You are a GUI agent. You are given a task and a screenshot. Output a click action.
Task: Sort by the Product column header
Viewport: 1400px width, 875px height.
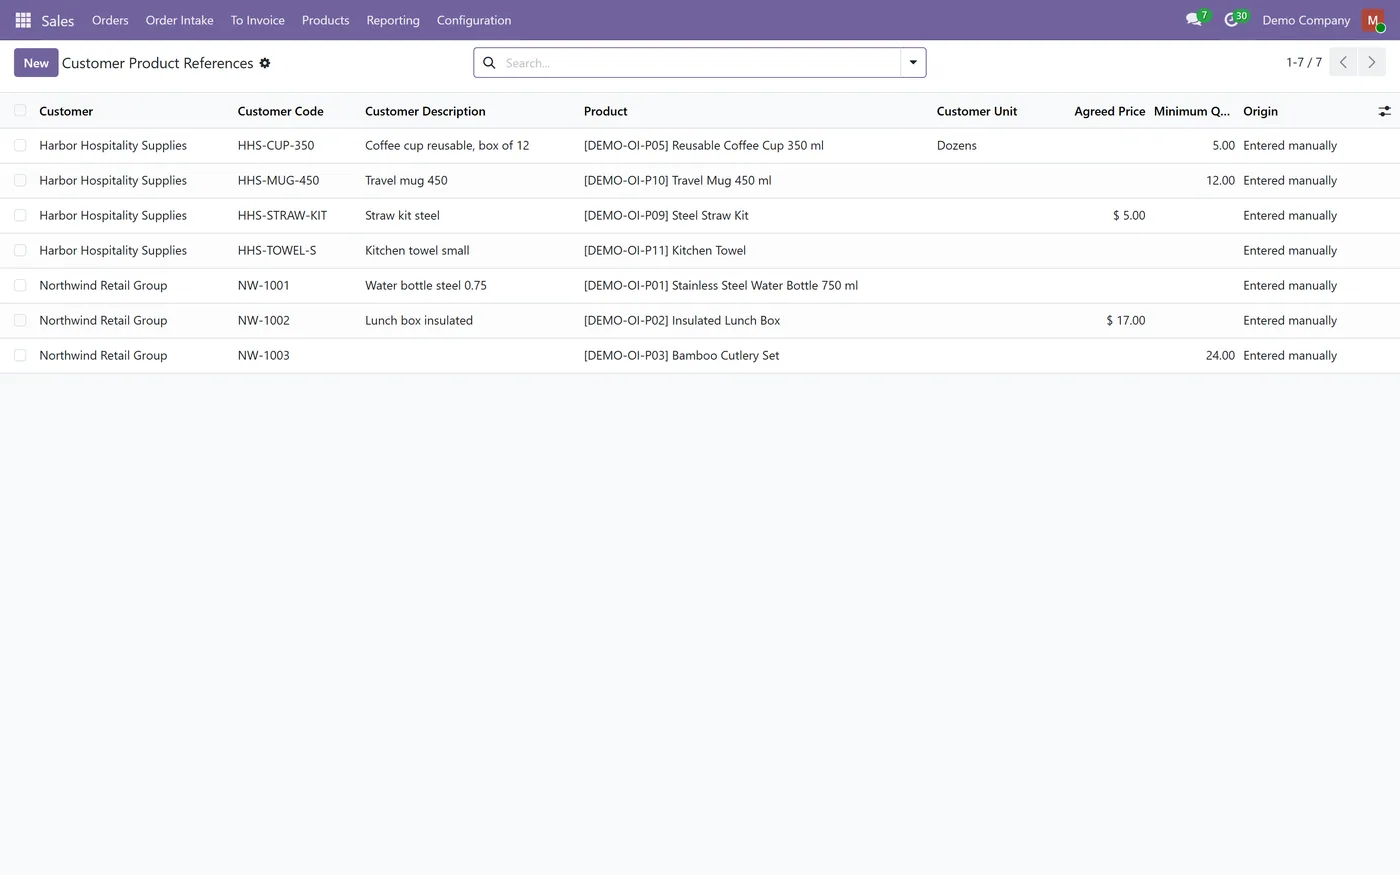(x=606, y=111)
